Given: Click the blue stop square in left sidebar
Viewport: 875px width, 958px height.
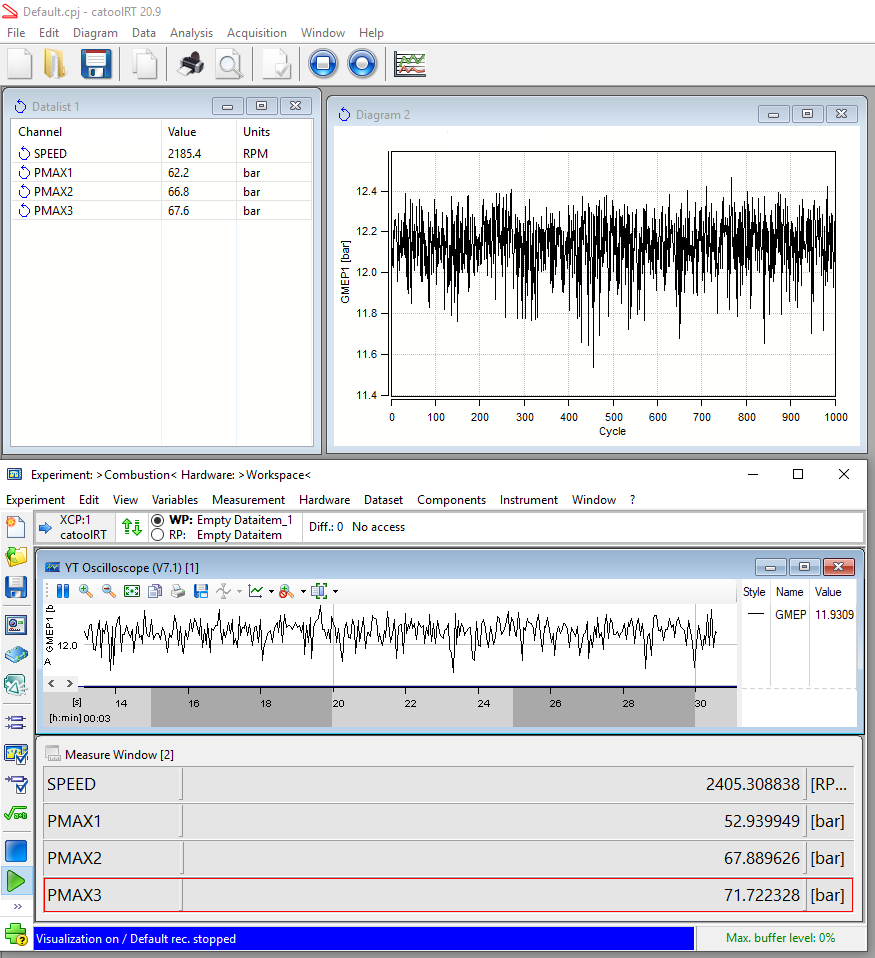Looking at the screenshot, I should [x=16, y=851].
